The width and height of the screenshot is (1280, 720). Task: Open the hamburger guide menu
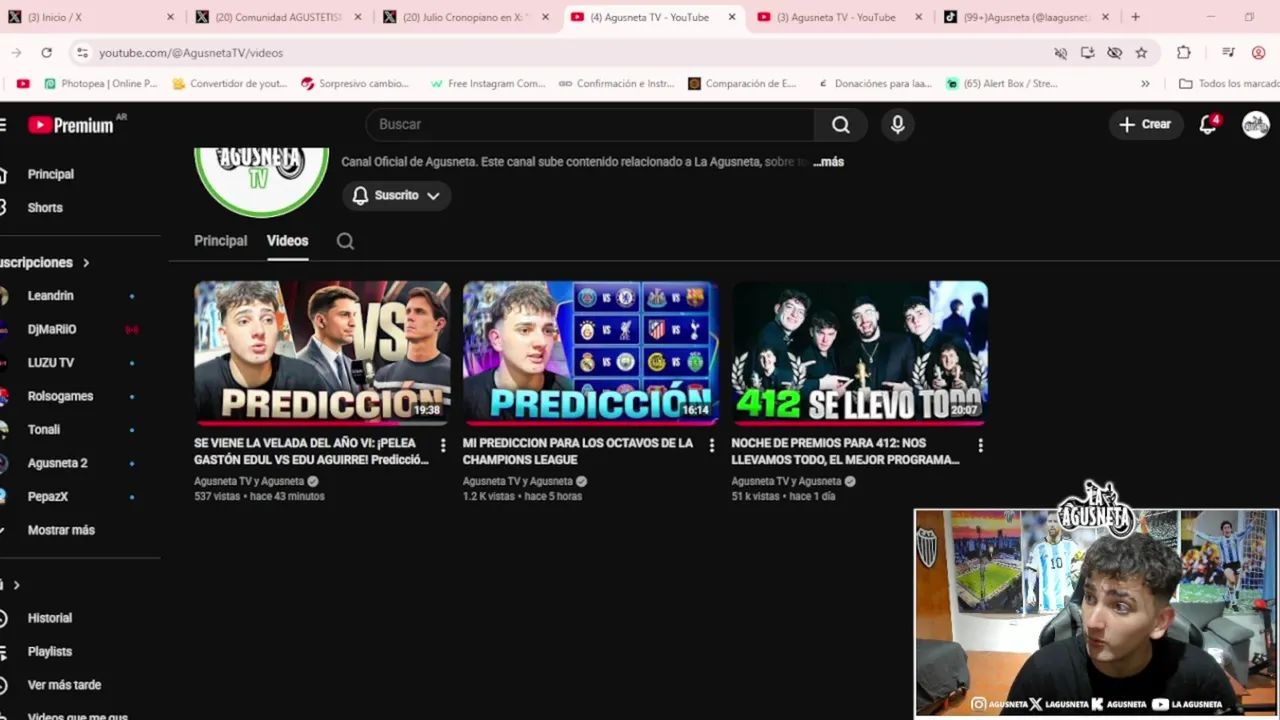(4, 125)
